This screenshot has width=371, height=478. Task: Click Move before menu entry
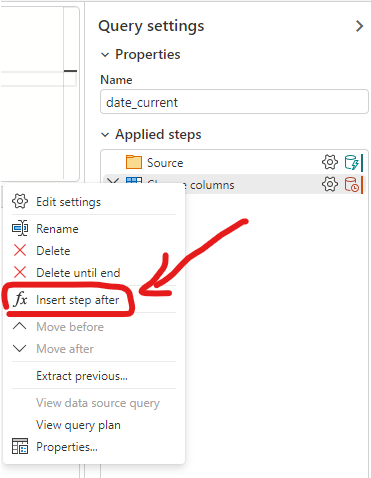pos(94,327)
